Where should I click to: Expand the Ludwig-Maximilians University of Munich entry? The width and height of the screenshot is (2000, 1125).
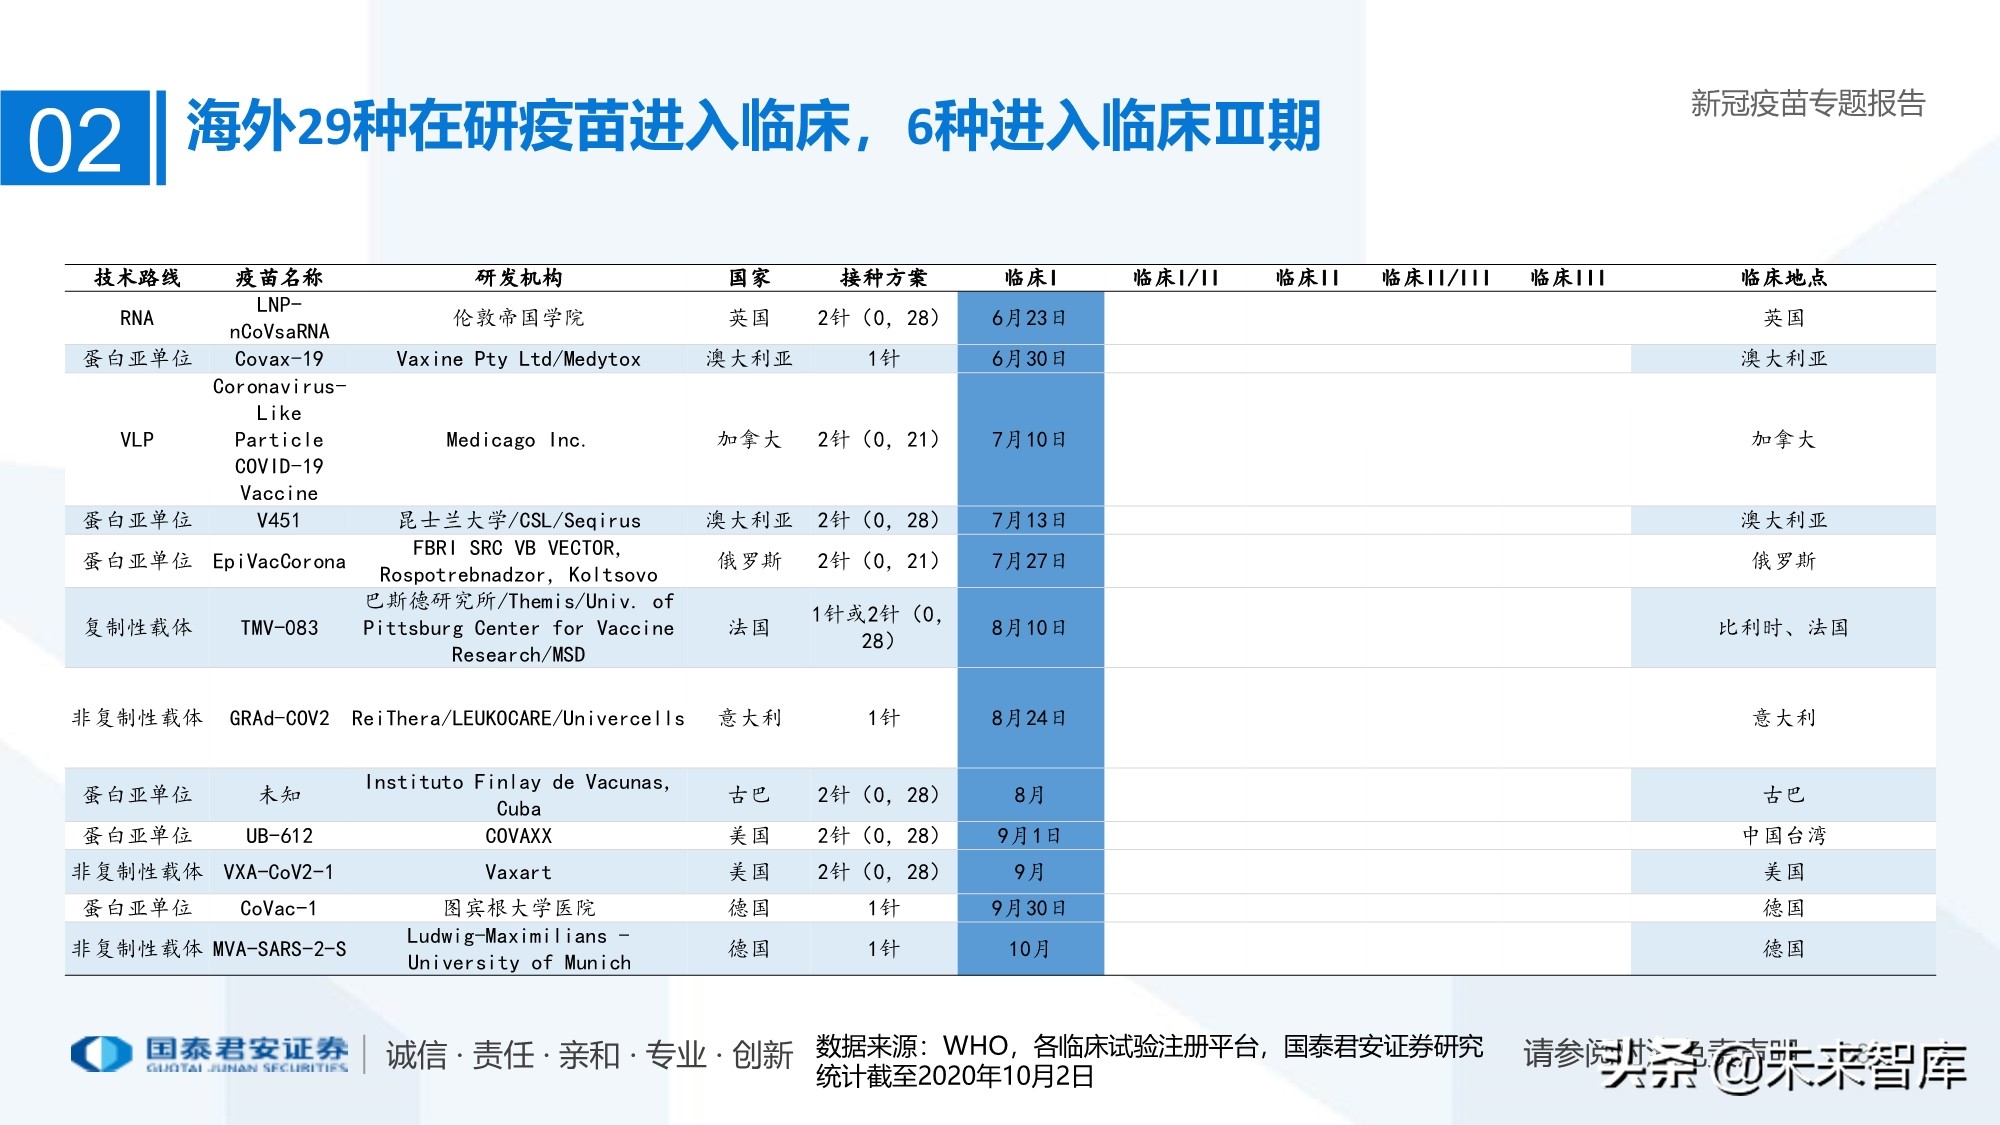[x=516, y=950]
